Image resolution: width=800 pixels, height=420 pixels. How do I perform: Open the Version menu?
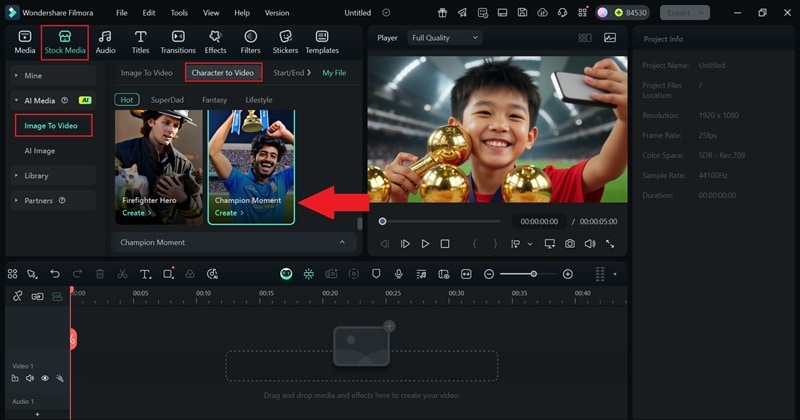(x=277, y=13)
